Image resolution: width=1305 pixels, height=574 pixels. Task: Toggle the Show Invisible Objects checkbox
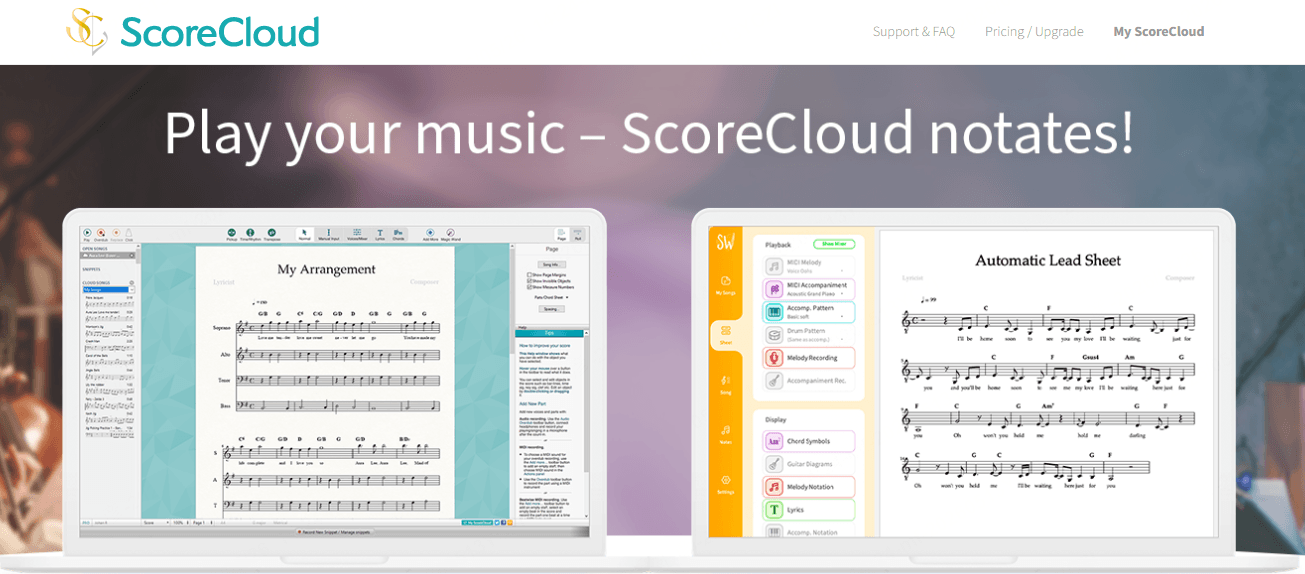pos(529,281)
